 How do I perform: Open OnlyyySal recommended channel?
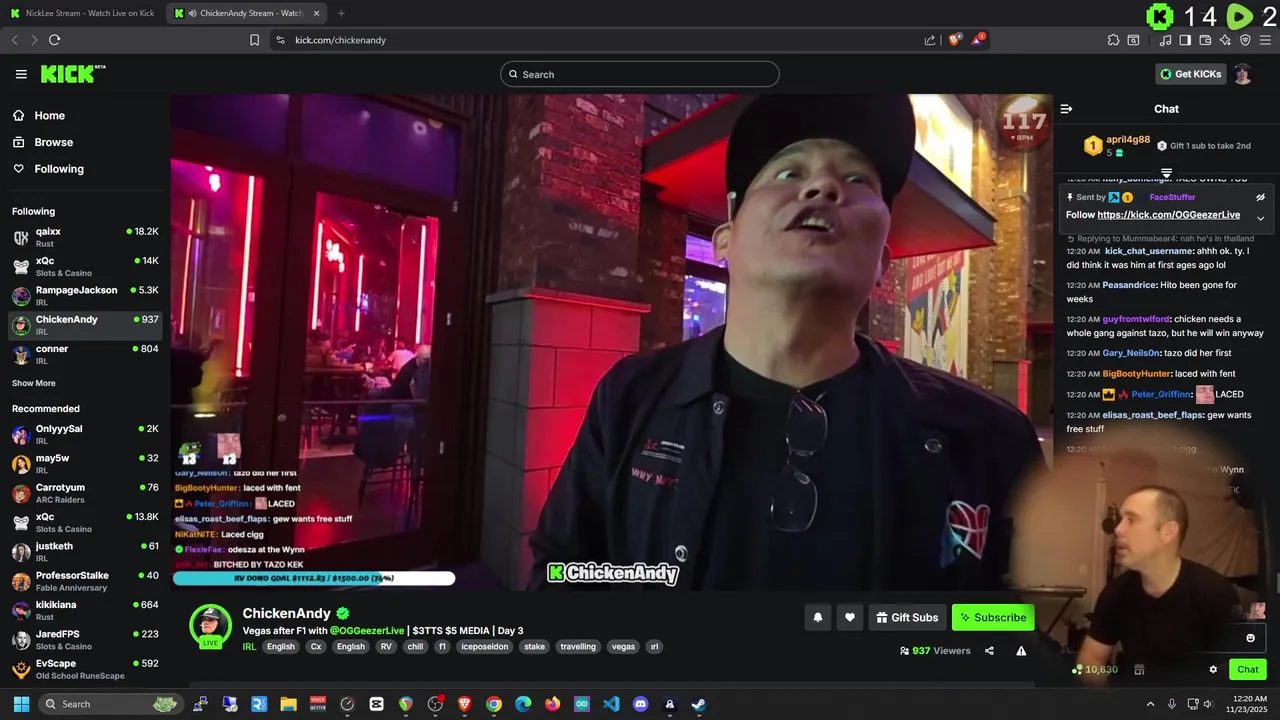(84, 434)
